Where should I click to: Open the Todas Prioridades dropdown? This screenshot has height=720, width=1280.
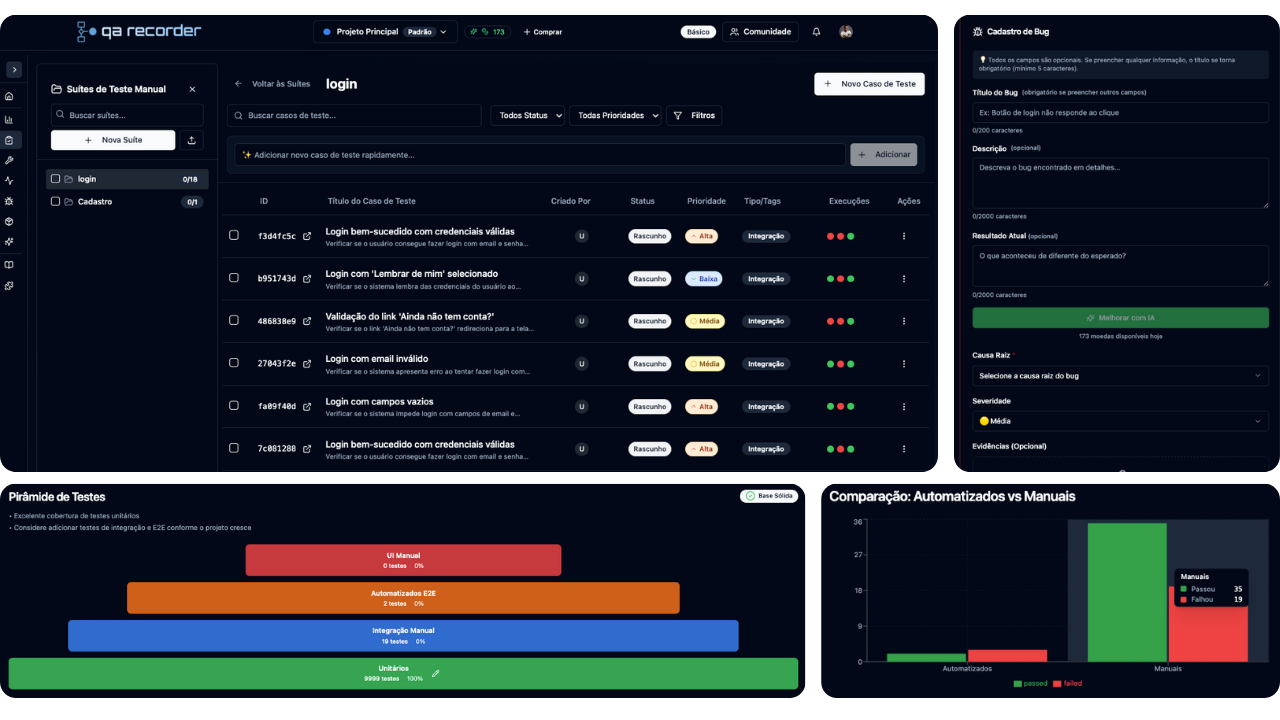(615, 115)
